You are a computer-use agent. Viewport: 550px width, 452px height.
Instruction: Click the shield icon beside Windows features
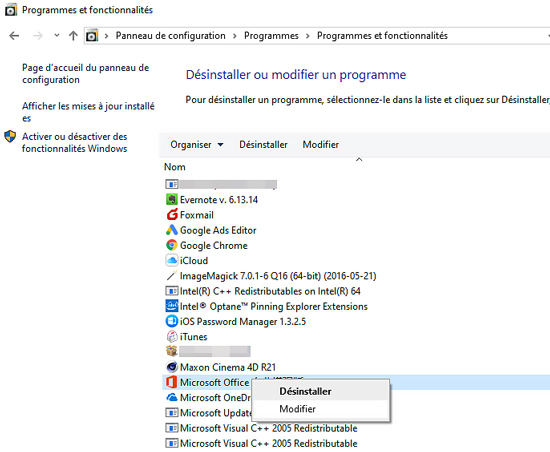pyautogui.click(x=10, y=137)
